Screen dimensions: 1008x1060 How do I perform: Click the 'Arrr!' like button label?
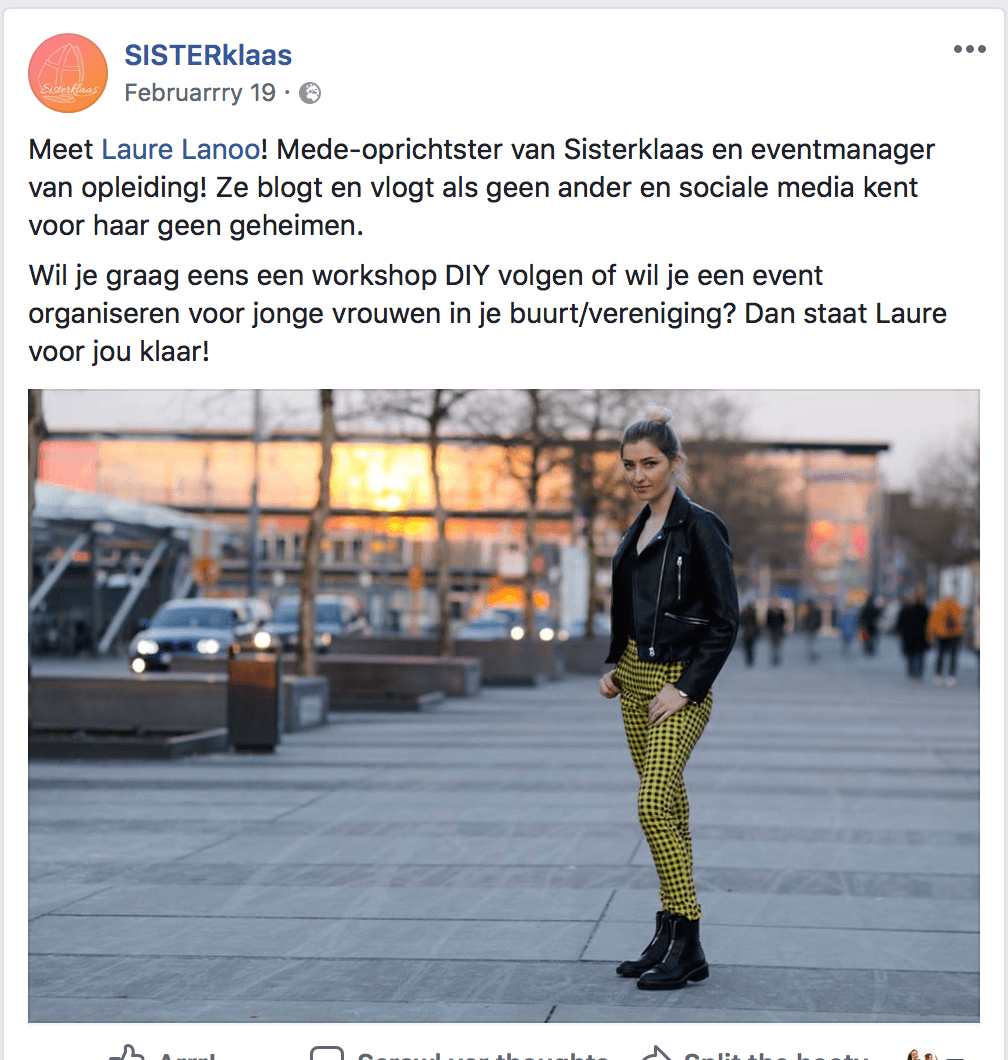pos(187,1055)
